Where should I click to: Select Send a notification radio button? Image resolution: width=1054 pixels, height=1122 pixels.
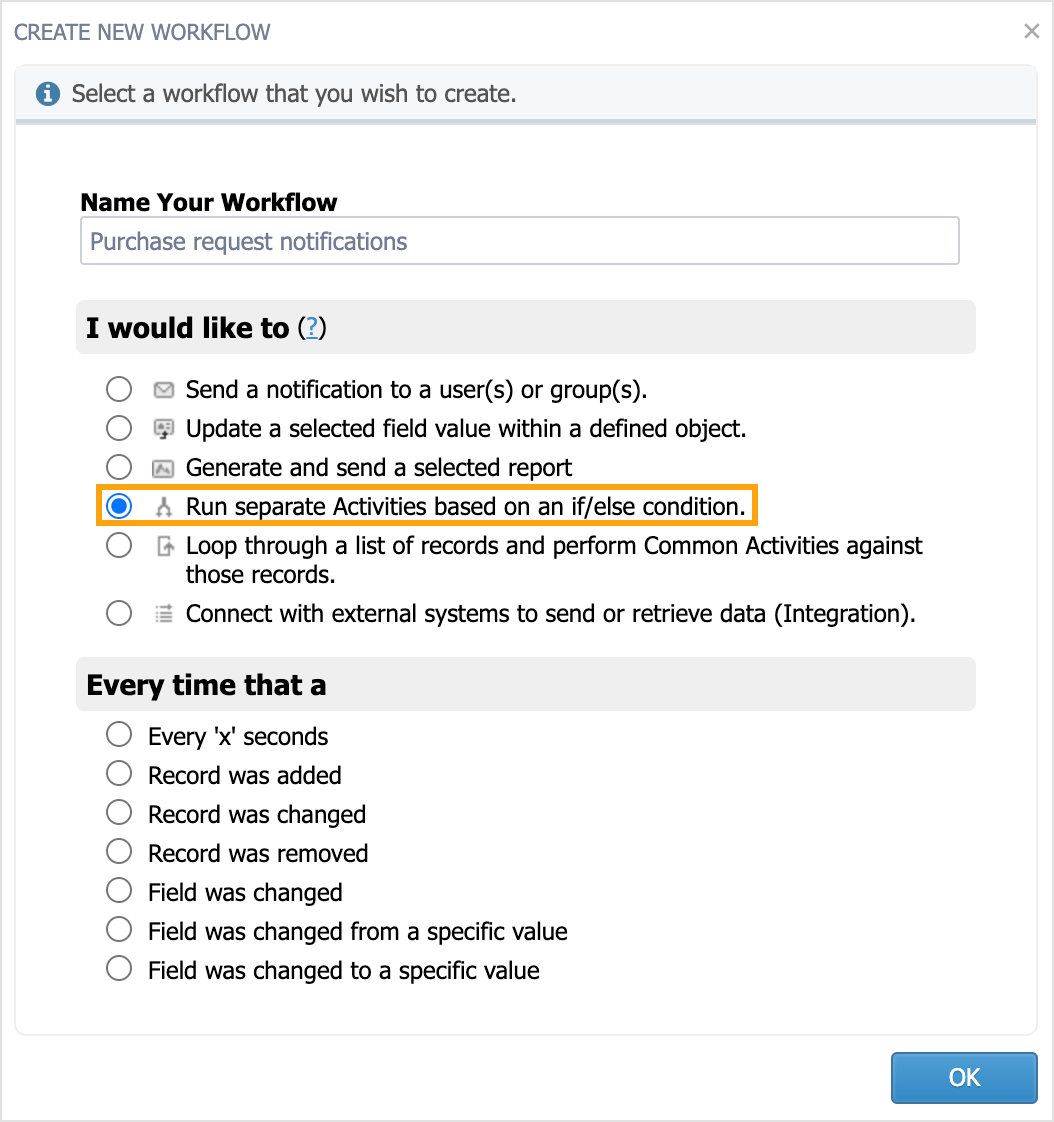click(119, 389)
